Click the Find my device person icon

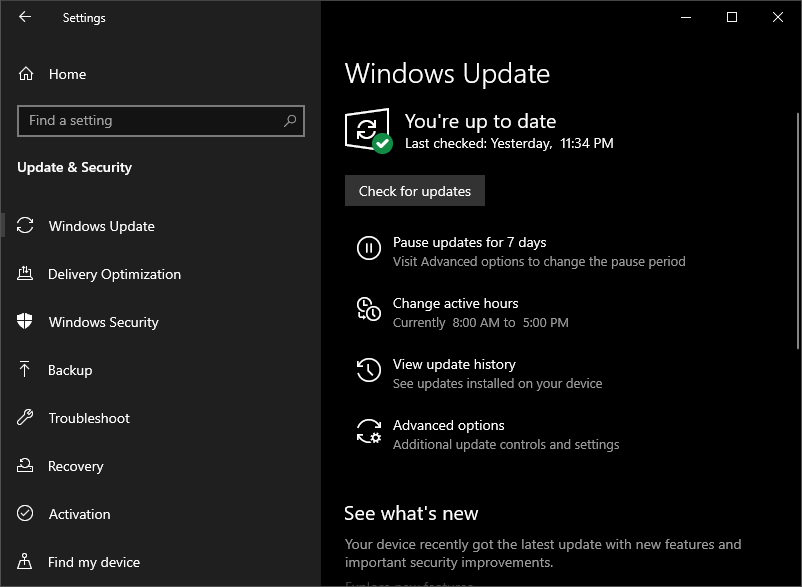[x=25, y=561]
